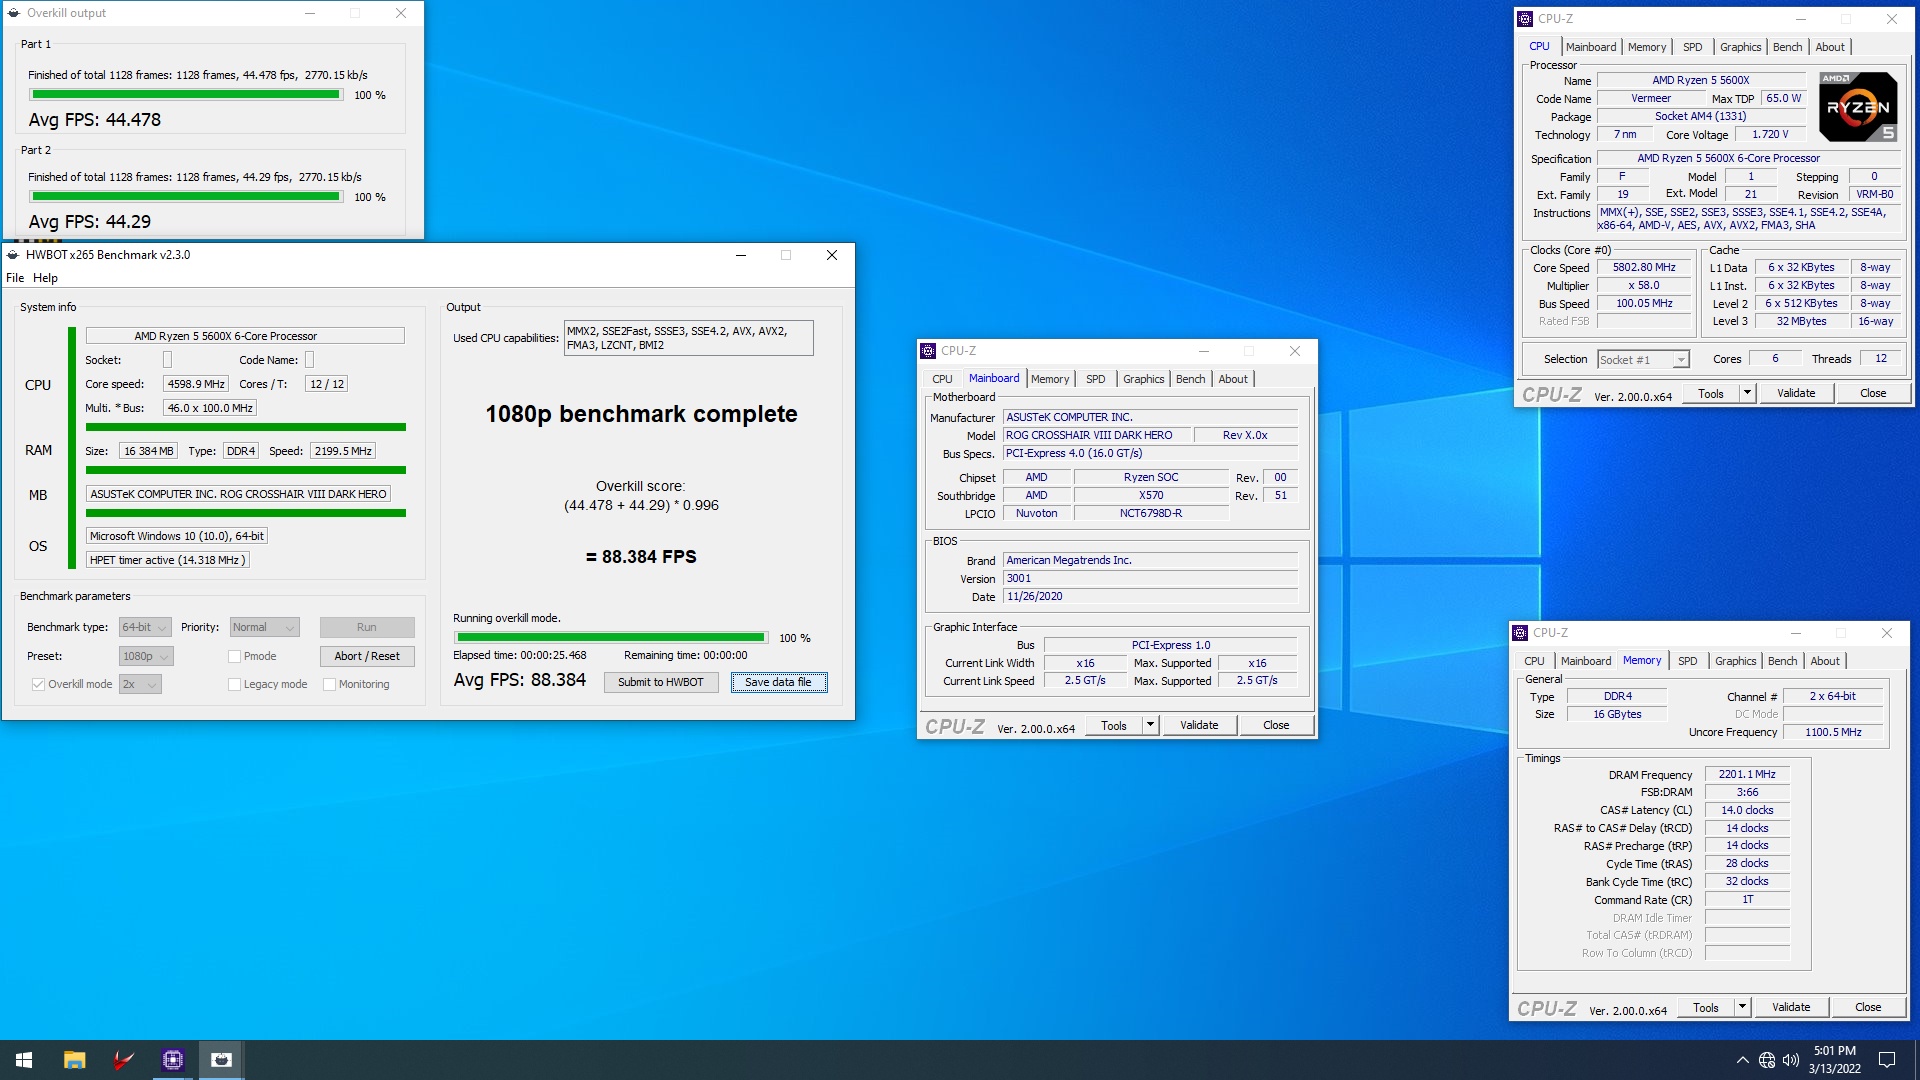This screenshot has height=1080, width=1920.
Task: Click CPU-Z Memory window title icon
Action: tap(1520, 633)
